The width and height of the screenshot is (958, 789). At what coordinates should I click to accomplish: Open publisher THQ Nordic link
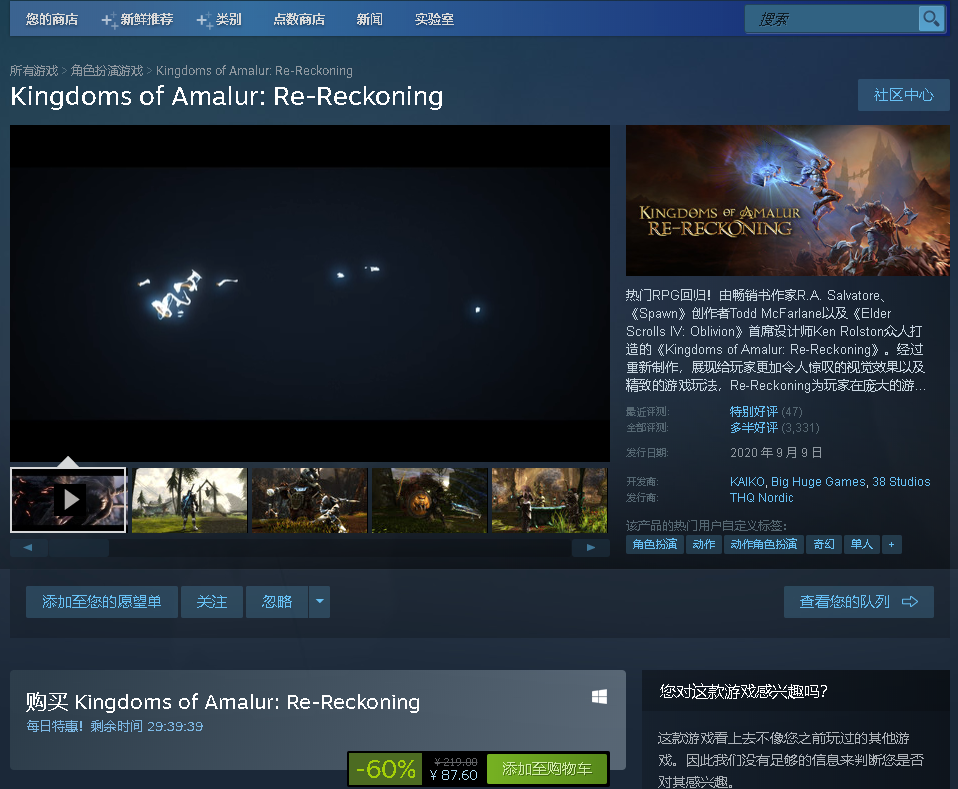761,497
